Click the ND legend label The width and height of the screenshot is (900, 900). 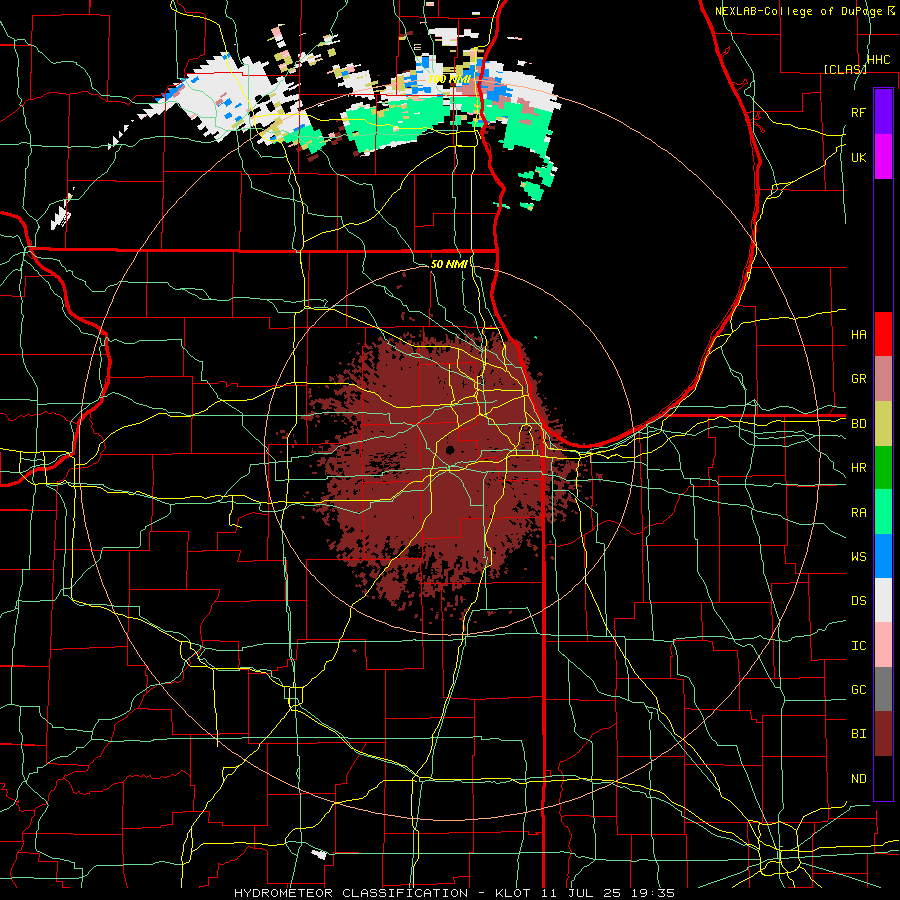(858, 778)
